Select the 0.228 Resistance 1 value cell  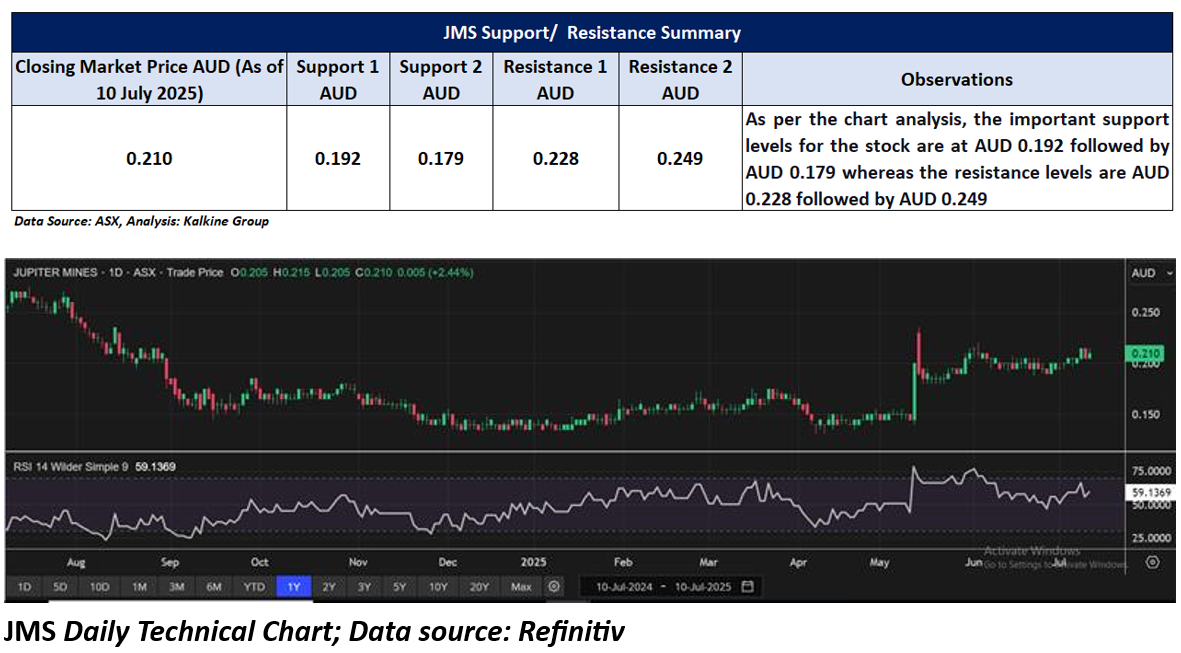pyautogui.click(x=556, y=158)
